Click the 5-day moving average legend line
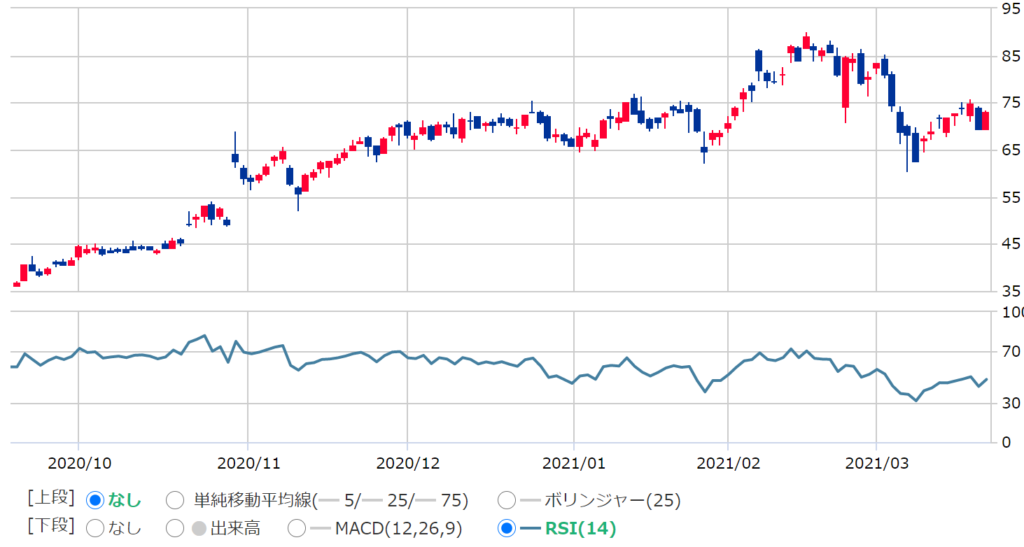The image size is (1024, 547). pyautogui.click(x=326, y=499)
